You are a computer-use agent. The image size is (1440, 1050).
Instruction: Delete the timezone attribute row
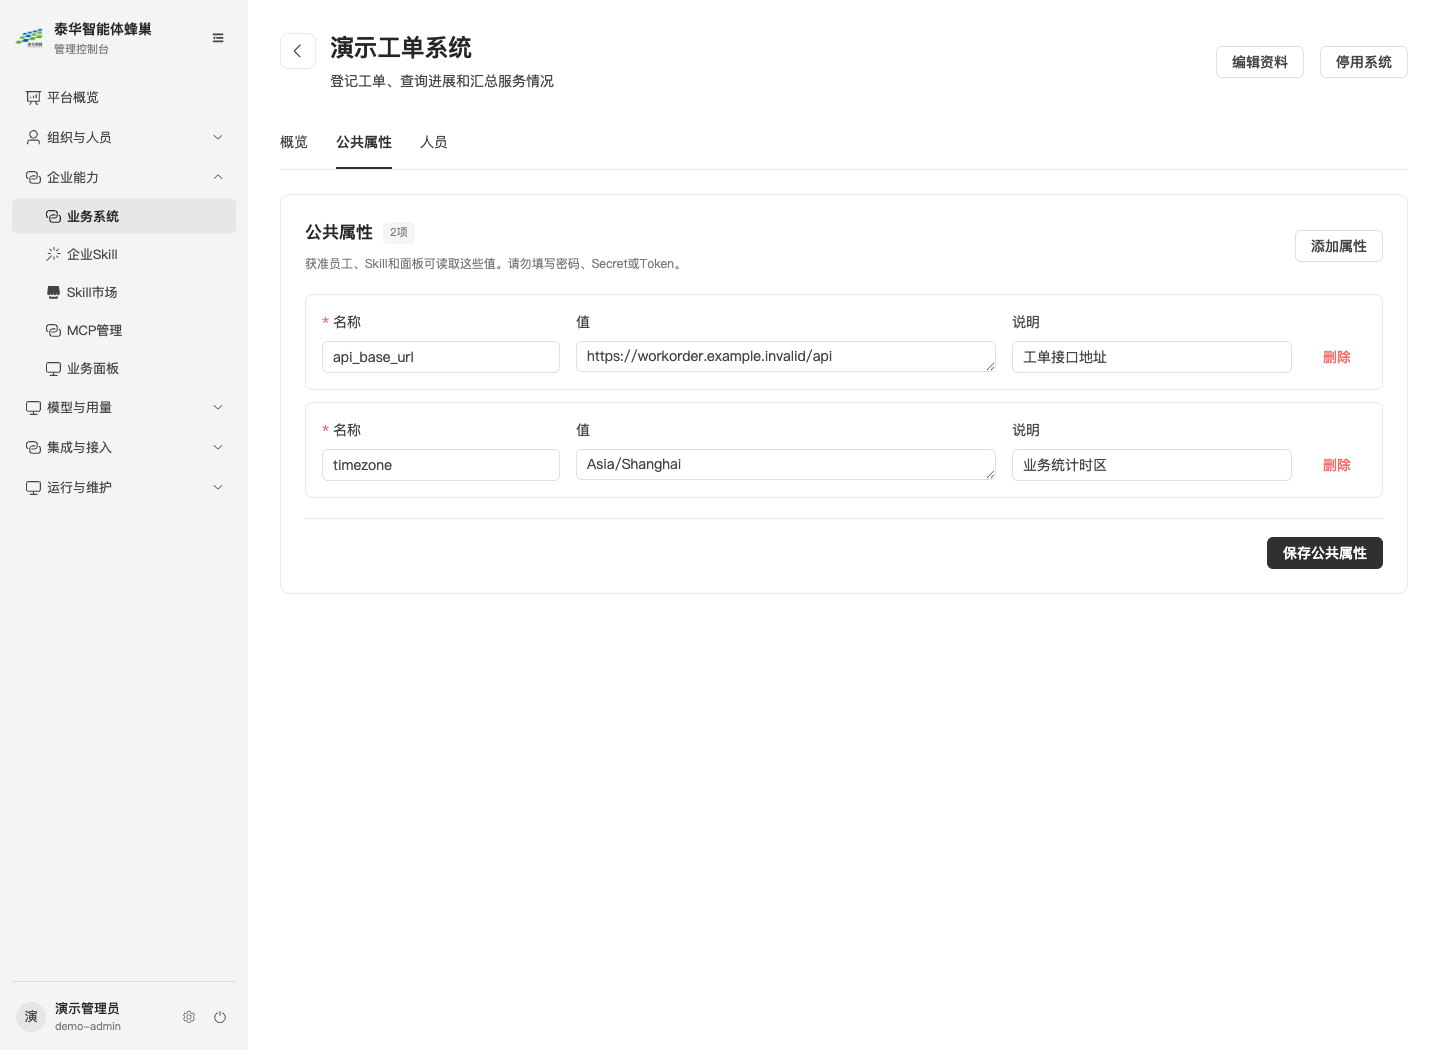(x=1337, y=465)
